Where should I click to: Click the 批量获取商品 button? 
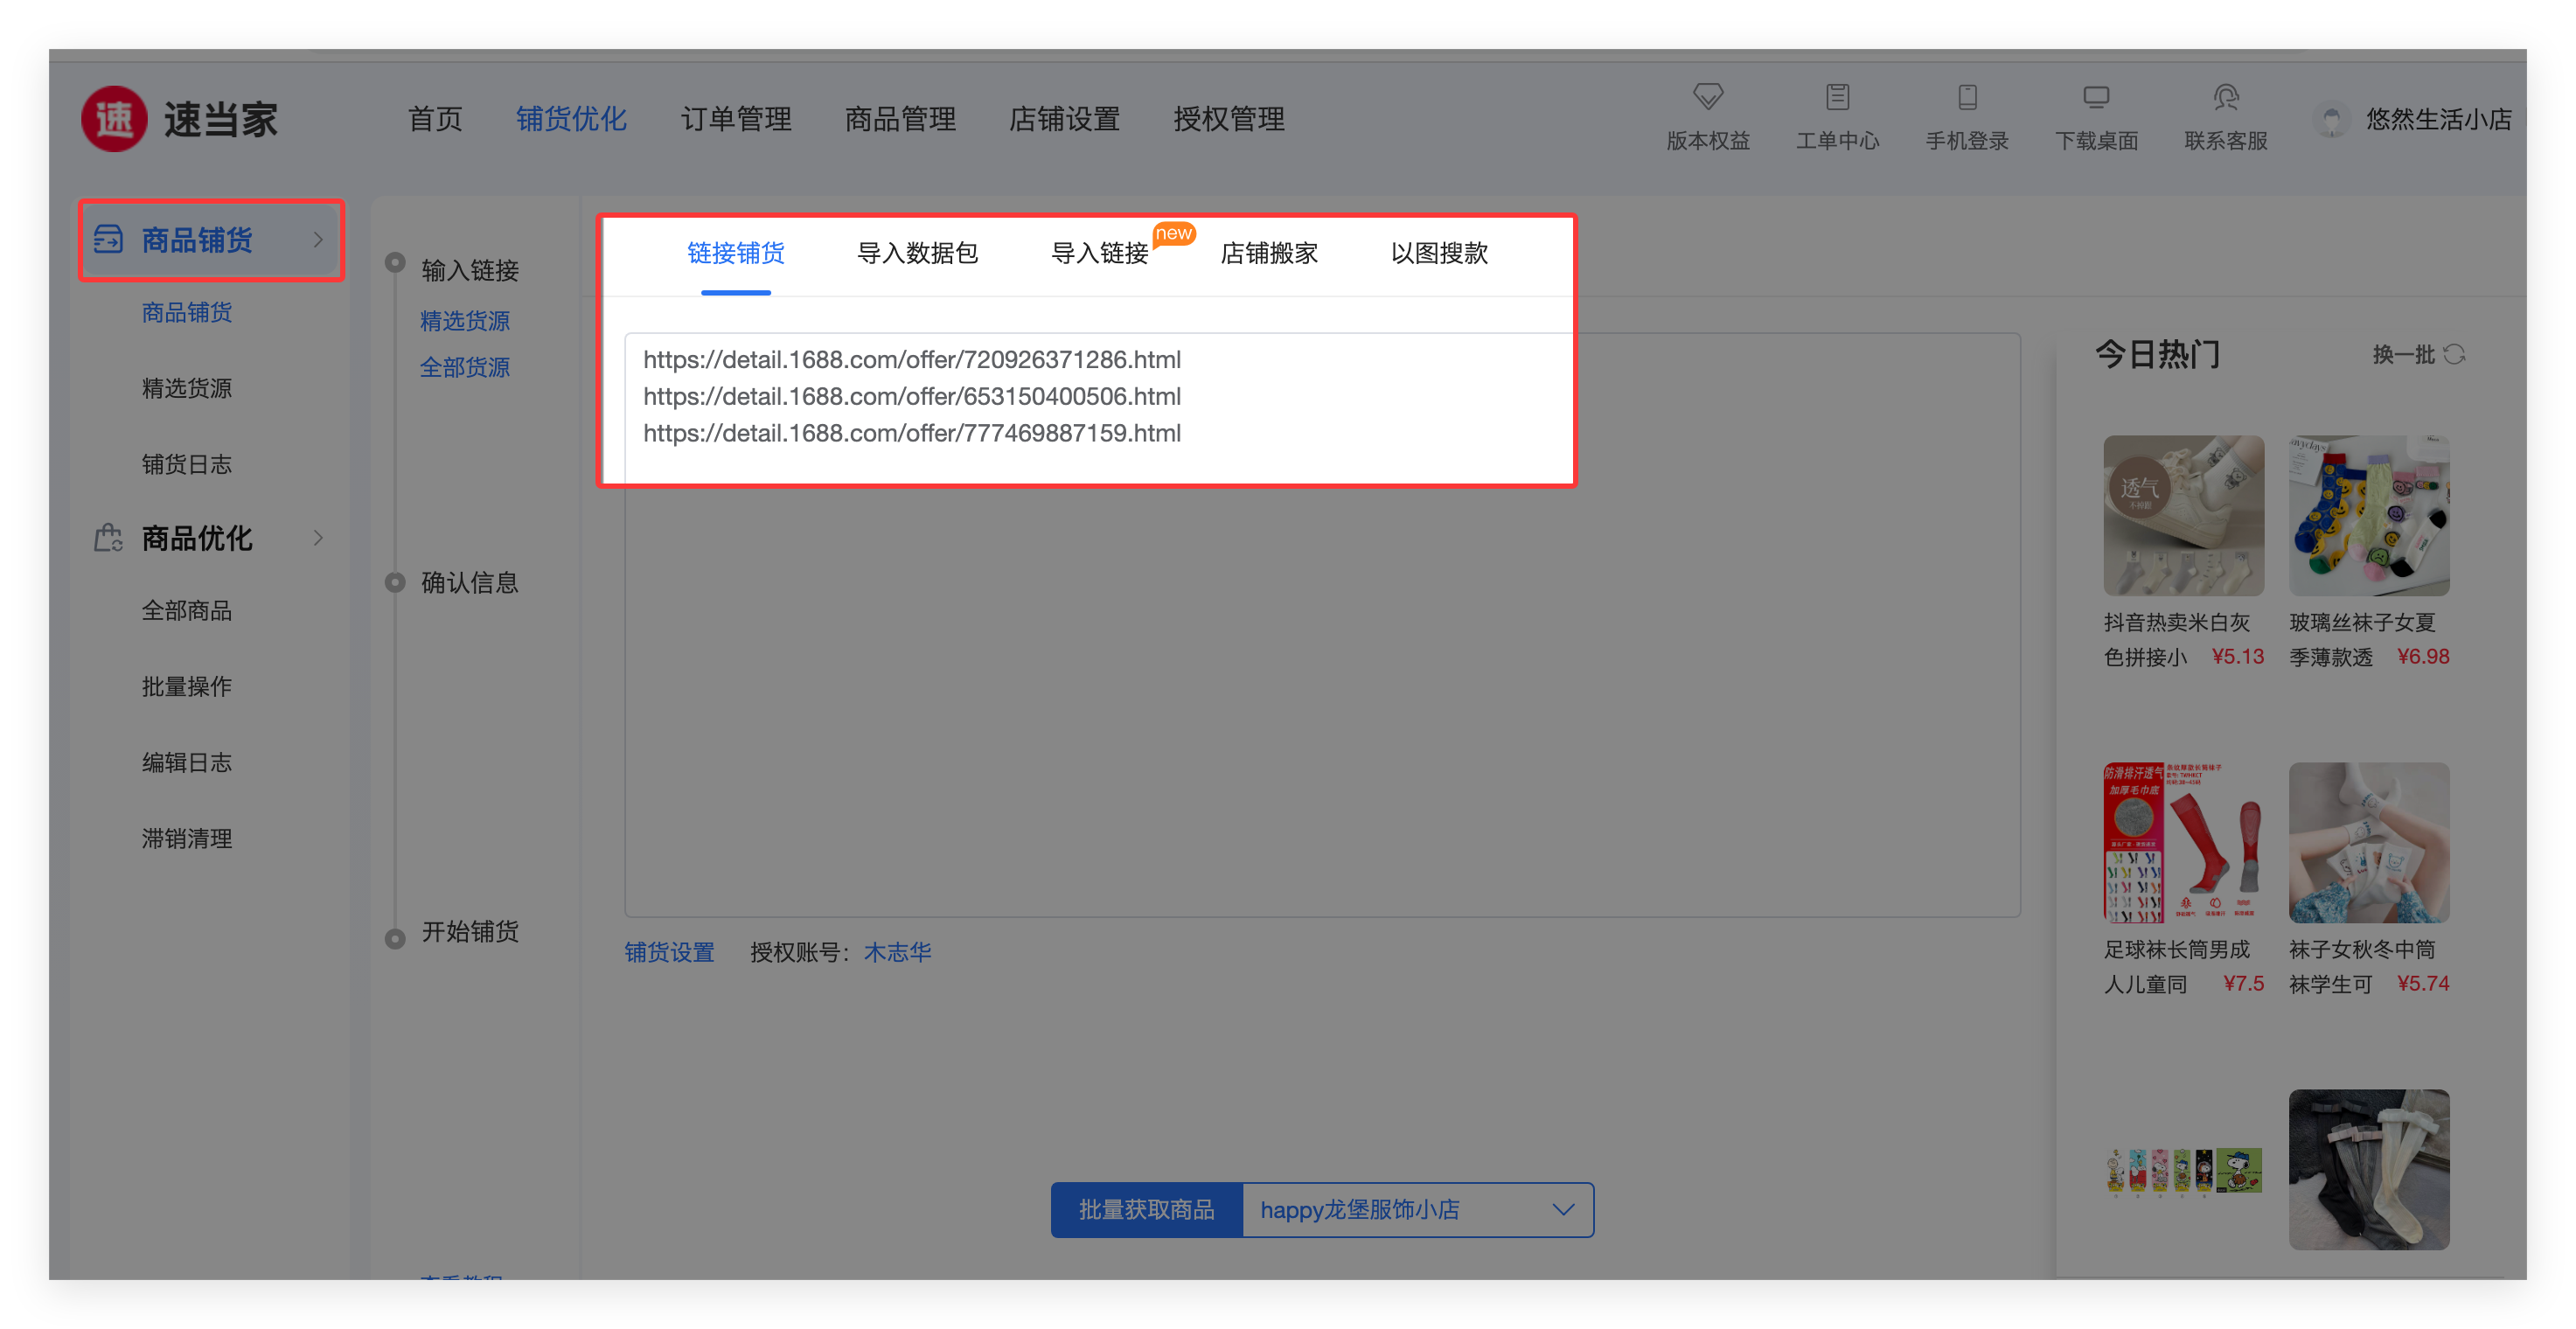click(x=1146, y=1210)
